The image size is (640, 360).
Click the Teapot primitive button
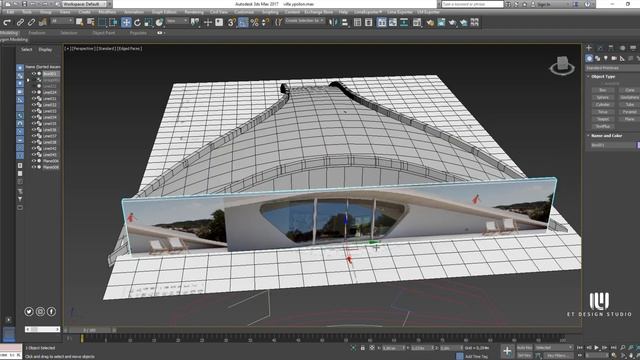pyautogui.click(x=602, y=119)
